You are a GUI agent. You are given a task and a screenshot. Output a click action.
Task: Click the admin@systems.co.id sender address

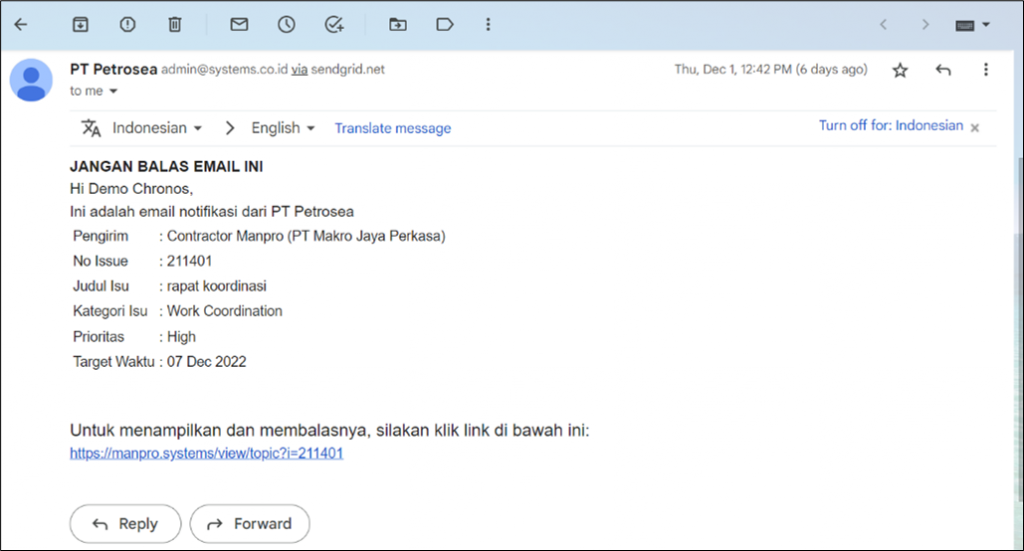[224, 69]
